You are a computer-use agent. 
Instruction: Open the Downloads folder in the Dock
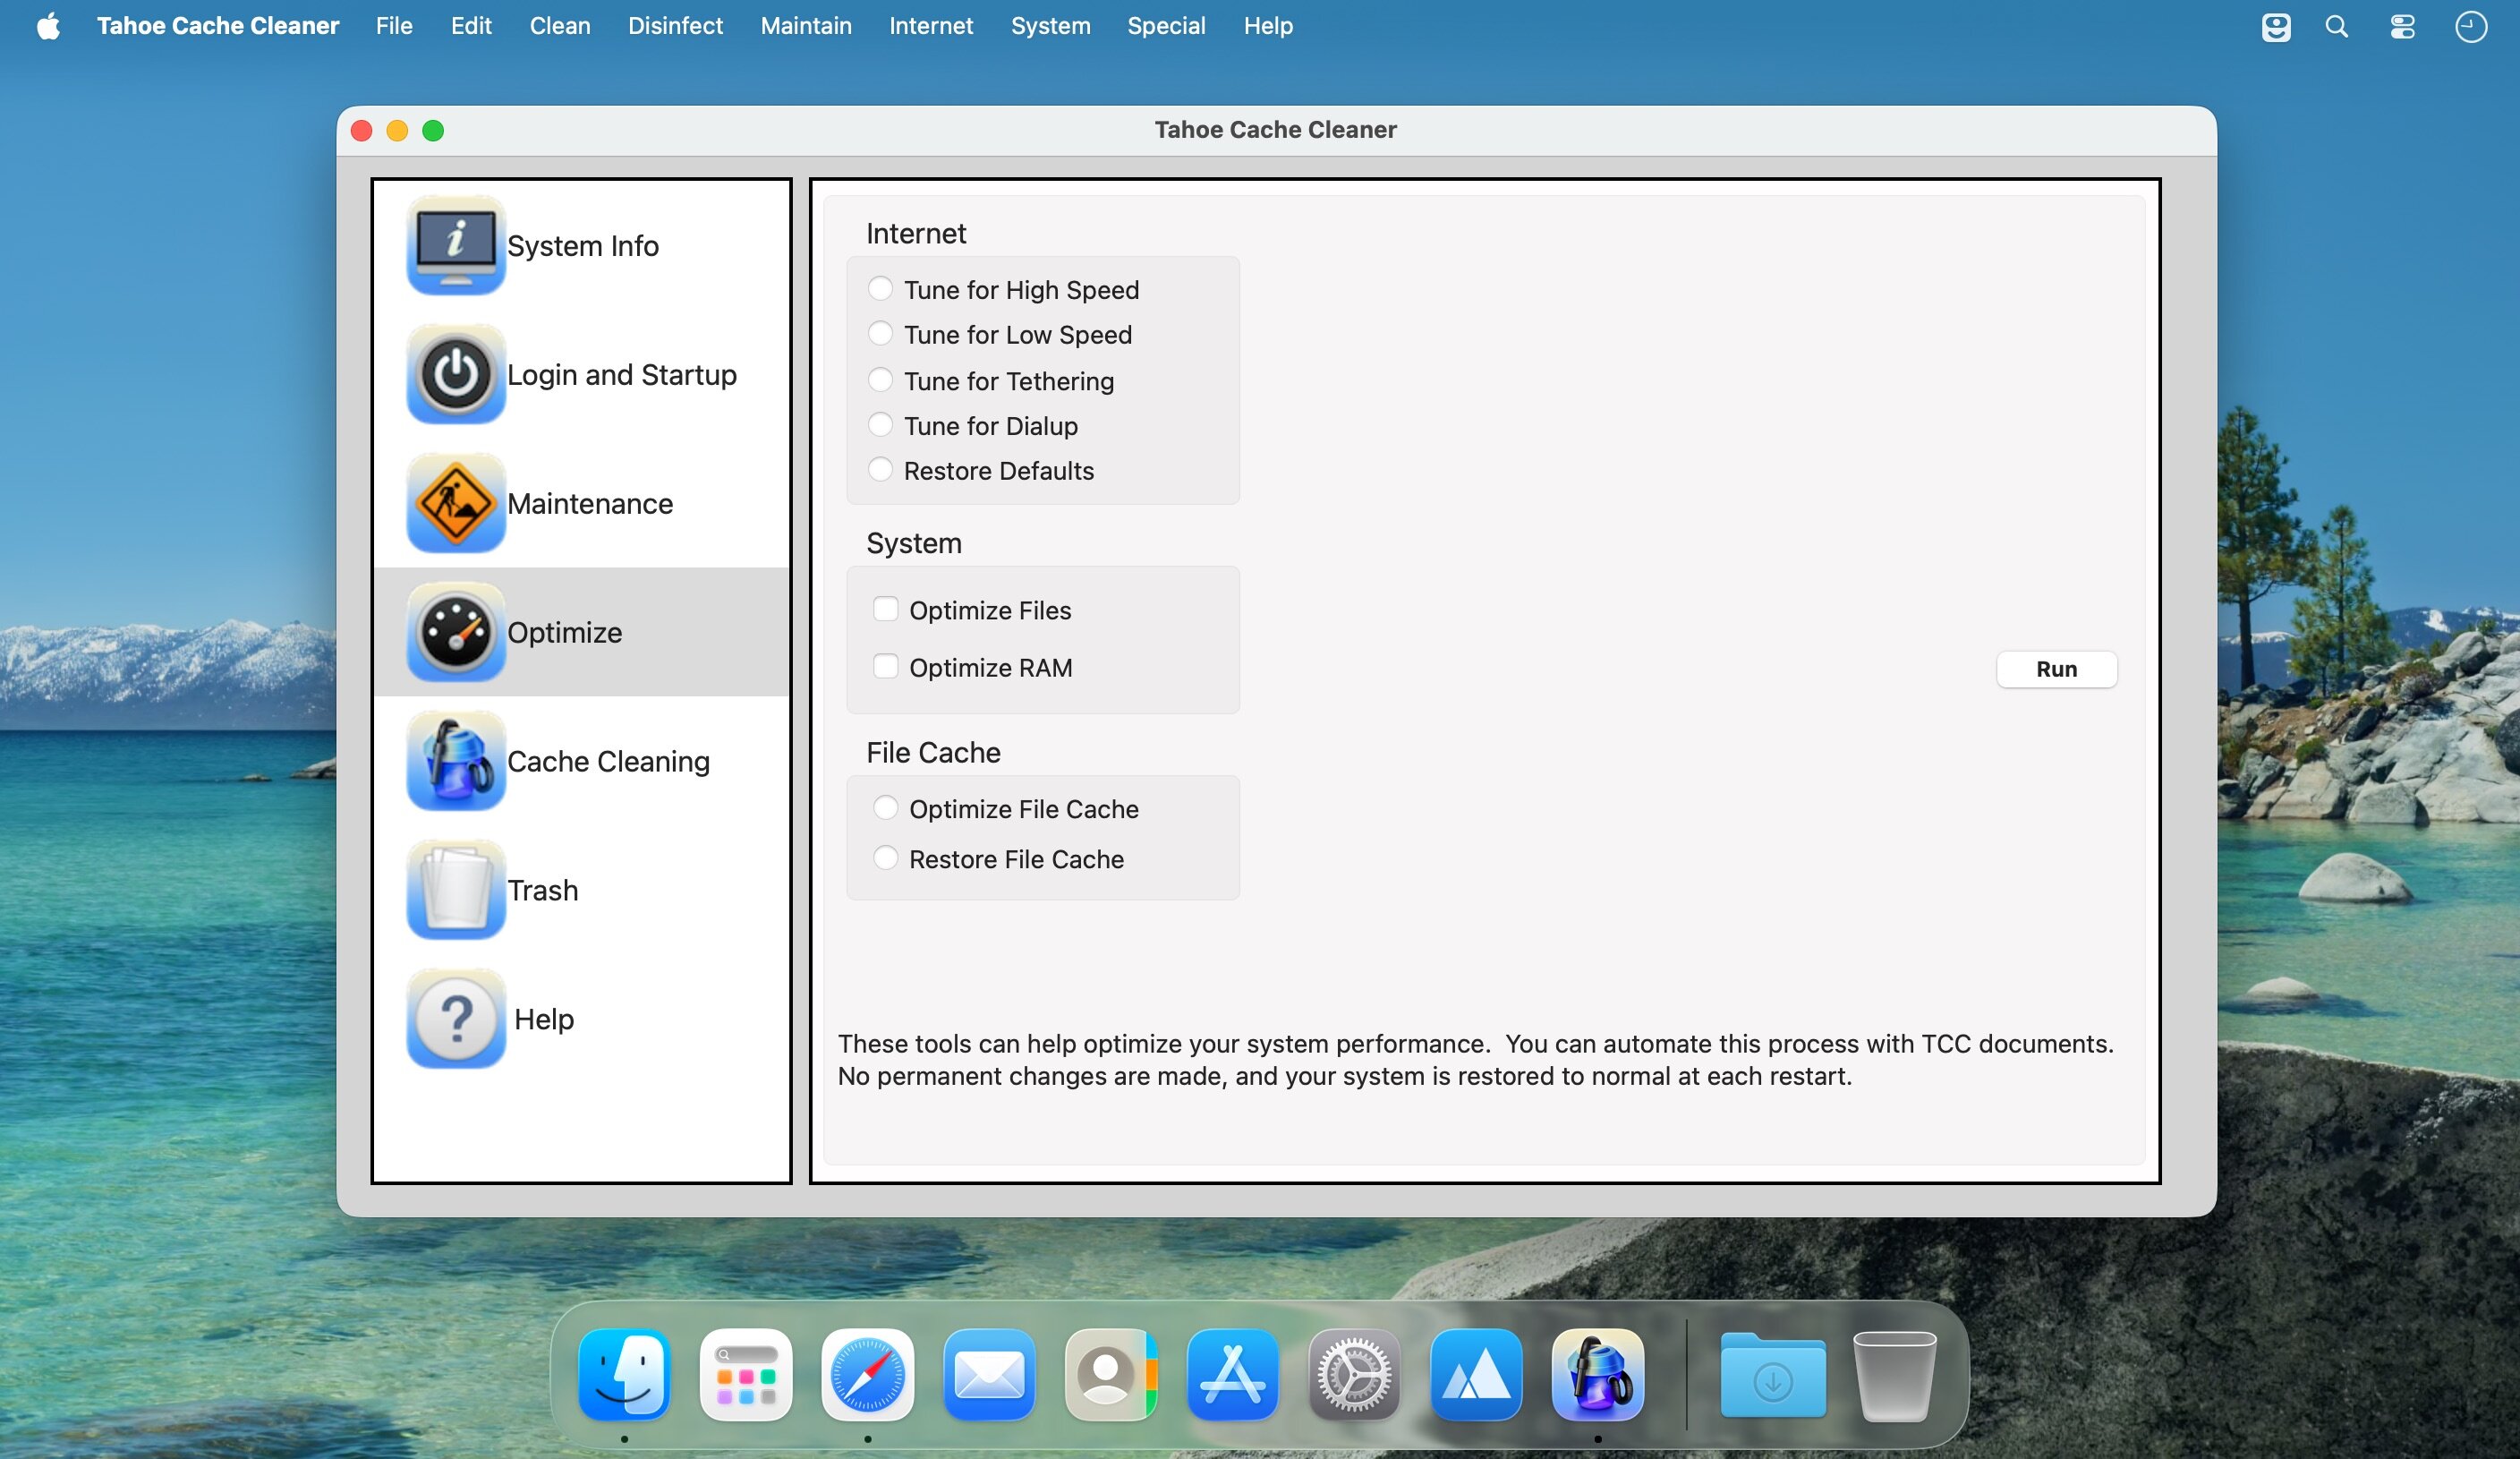(x=1773, y=1376)
